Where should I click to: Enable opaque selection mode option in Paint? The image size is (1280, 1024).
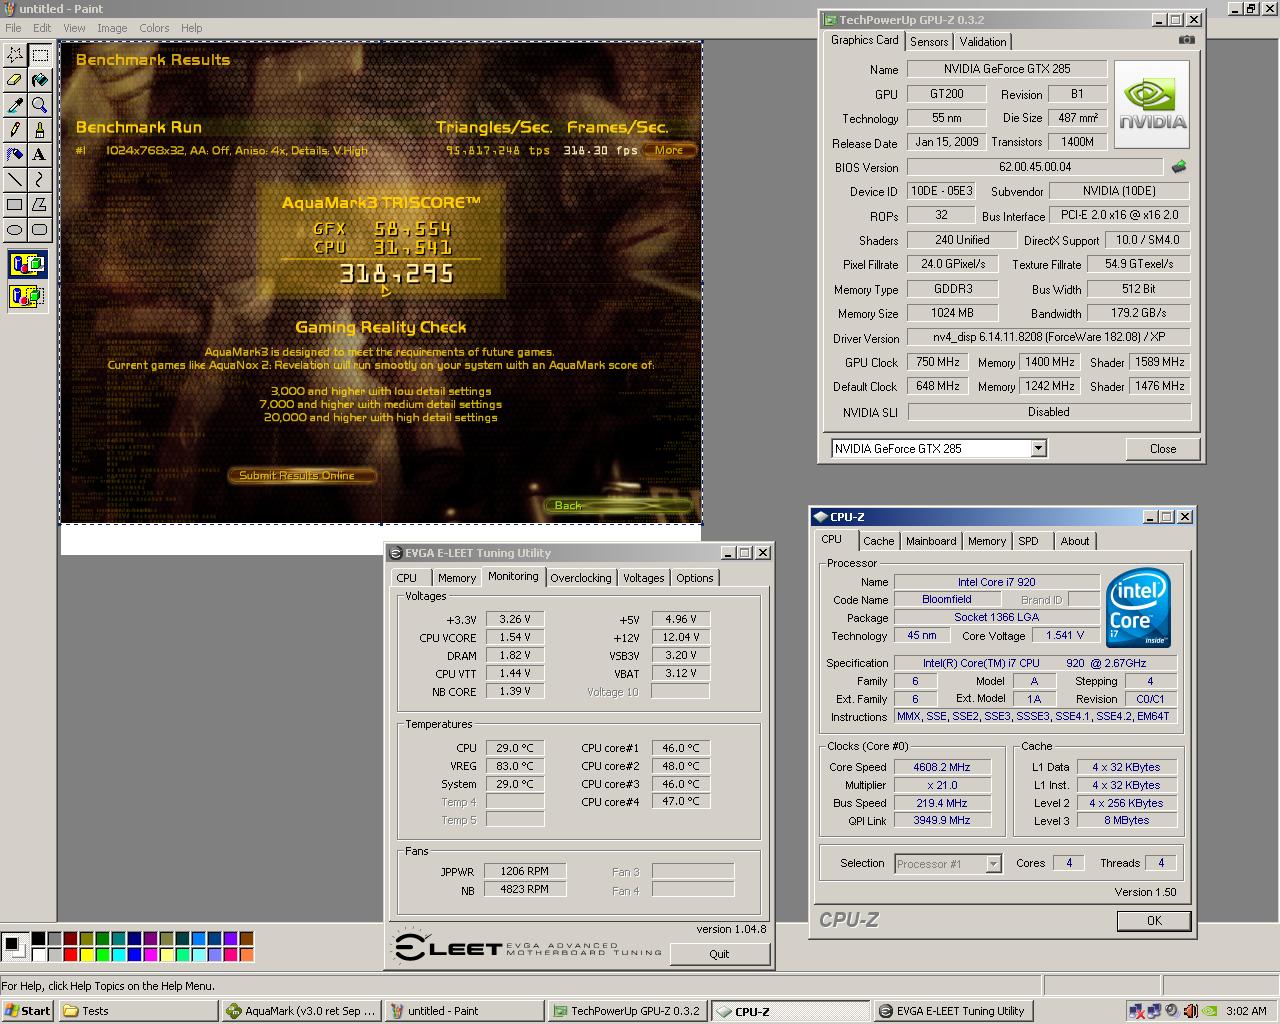click(27, 266)
